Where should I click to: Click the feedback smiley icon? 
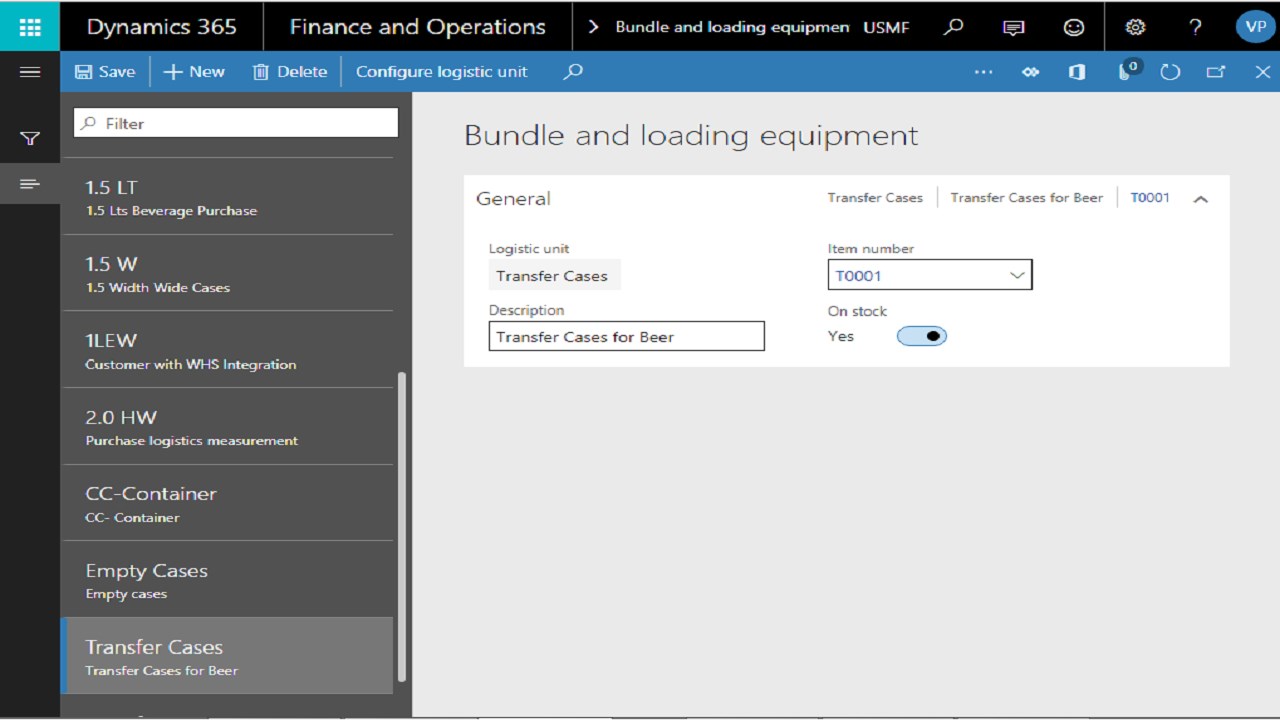(1074, 27)
